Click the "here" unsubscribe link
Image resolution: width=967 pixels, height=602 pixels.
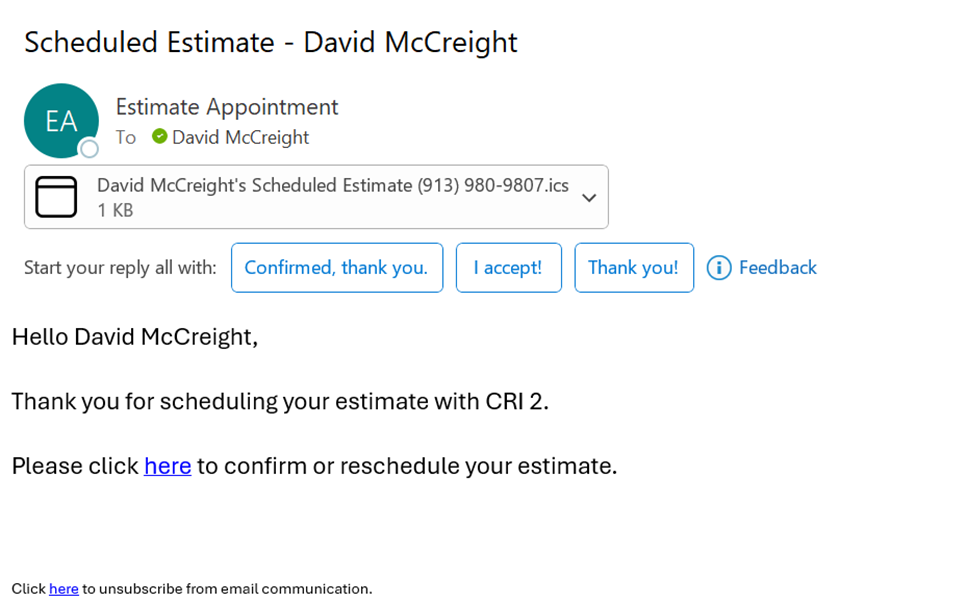pos(64,589)
